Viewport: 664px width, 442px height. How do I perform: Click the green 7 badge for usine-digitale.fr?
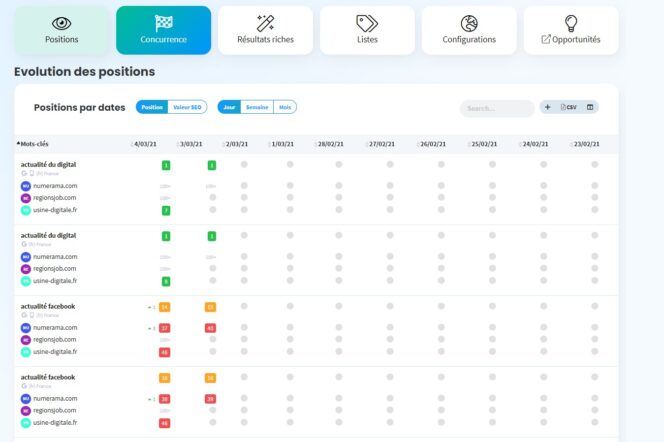(166, 210)
